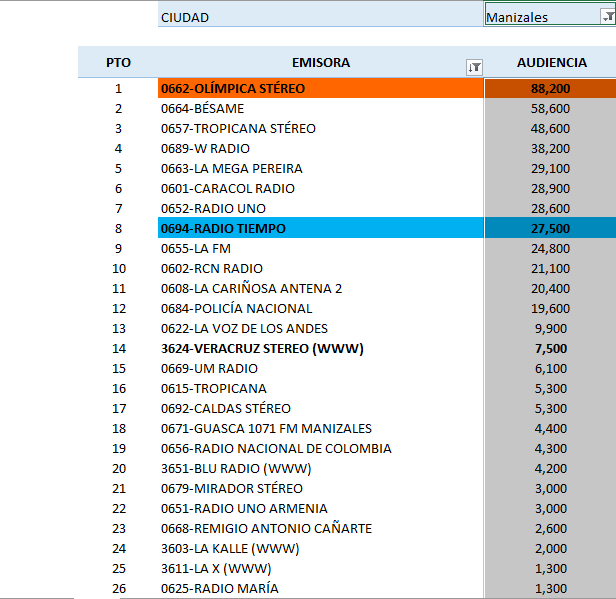Select the 0684-POLICÍA NACIONAL cell

pyautogui.click(x=321, y=309)
